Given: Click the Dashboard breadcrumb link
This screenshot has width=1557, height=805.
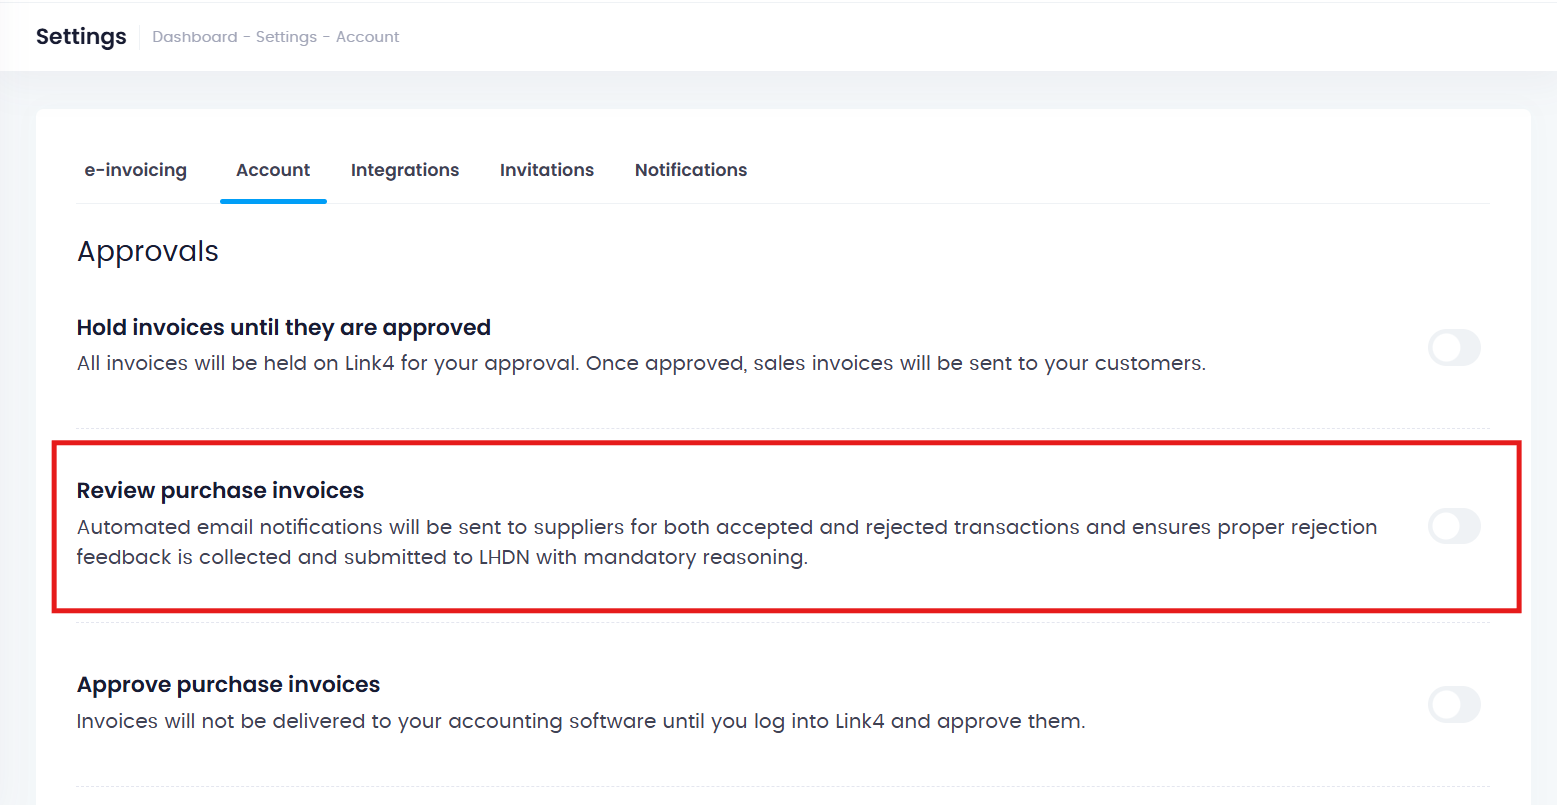Looking at the screenshot, I should pyautogui.click(x=195, y=37).
